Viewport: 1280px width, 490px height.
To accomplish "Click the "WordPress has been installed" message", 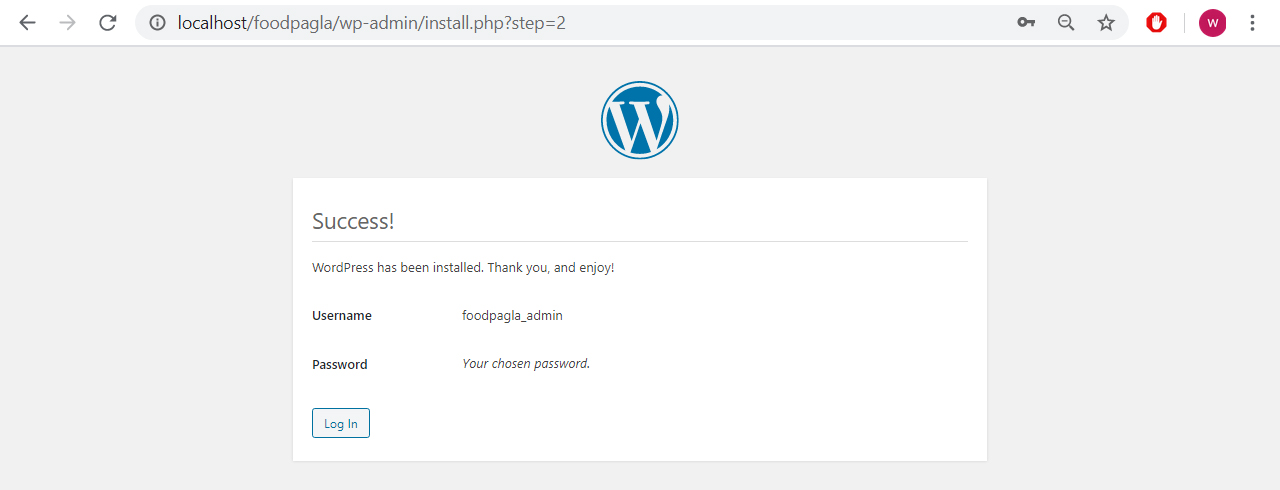I will pos(463,268).
